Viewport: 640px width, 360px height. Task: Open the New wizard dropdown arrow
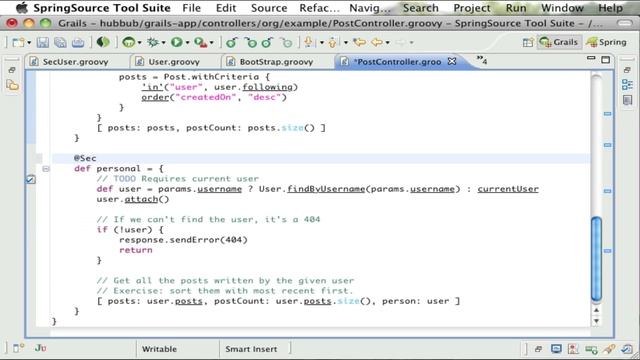[29, 42]
